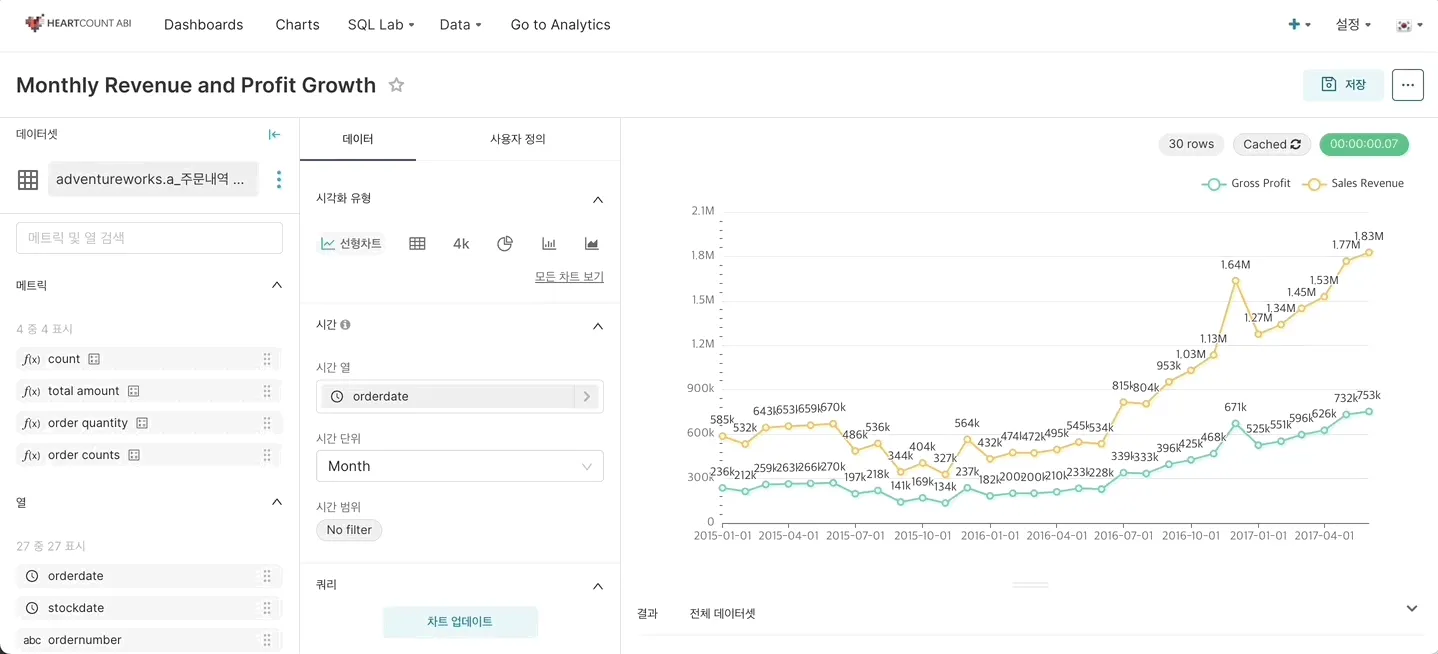1438x654 pixels.
Task: Click the No filter time range pill
Action: point(349,530)
